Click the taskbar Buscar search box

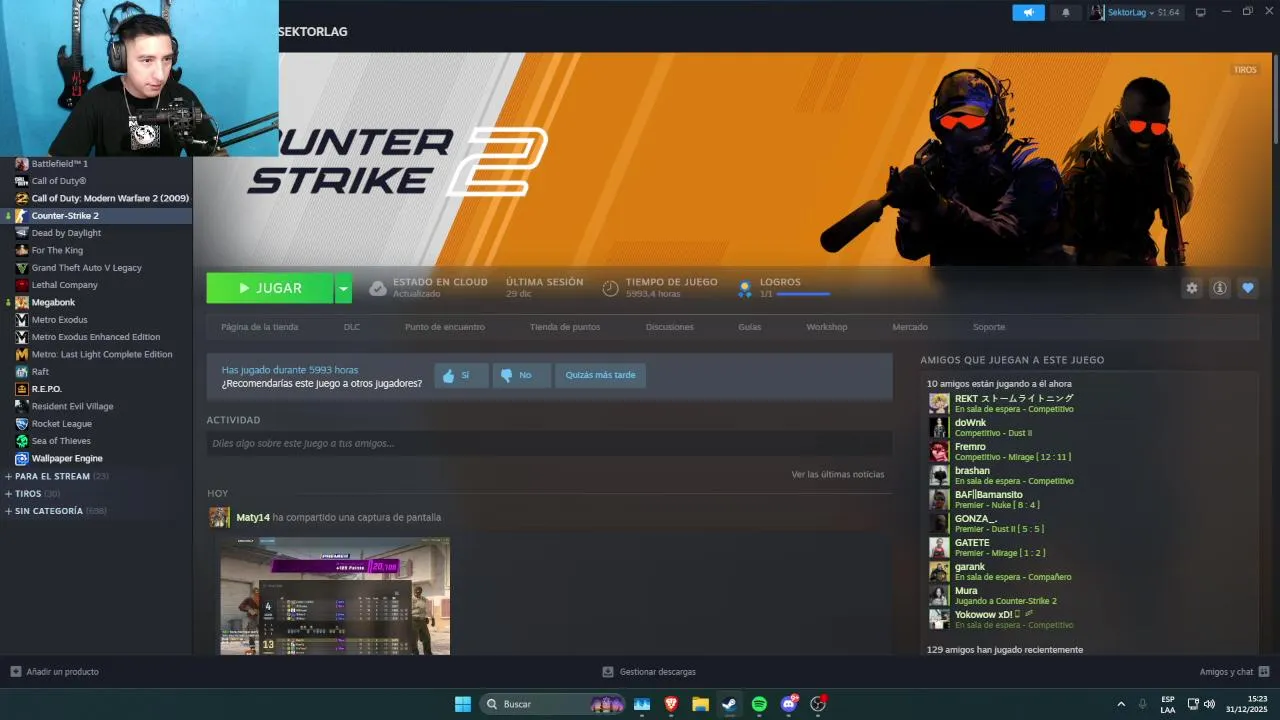[x=553, y=704]
